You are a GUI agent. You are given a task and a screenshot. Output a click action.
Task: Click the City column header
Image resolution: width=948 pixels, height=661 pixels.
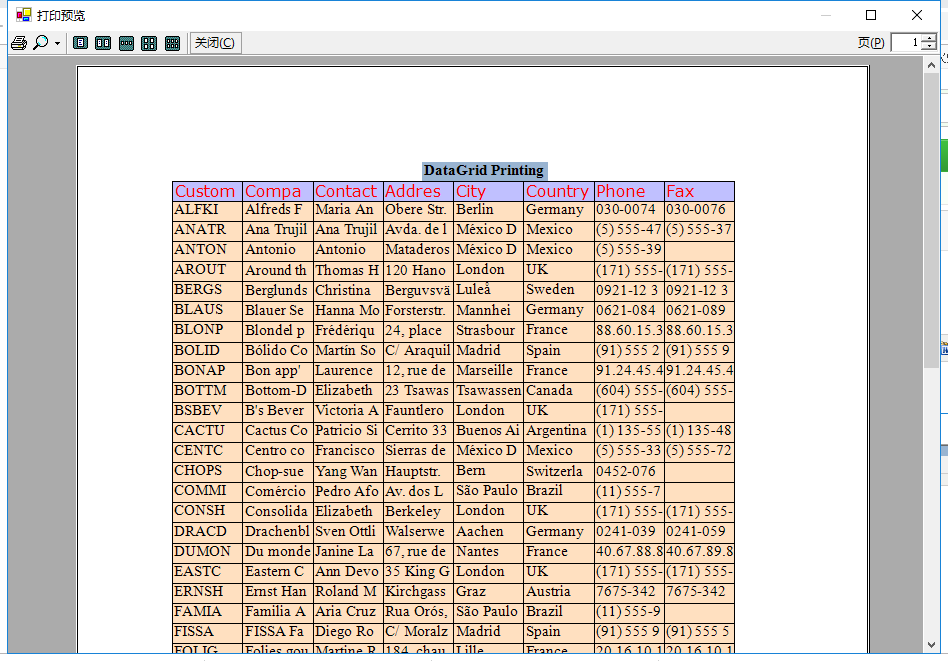tap(488, 192)
